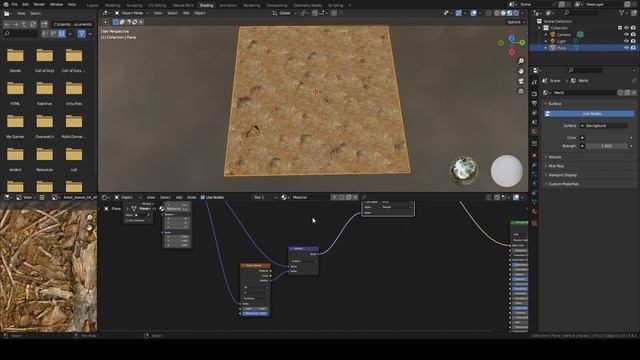Disable the Plane object in renders
This screenshot has height=360, width=640.
pos(633,48)
